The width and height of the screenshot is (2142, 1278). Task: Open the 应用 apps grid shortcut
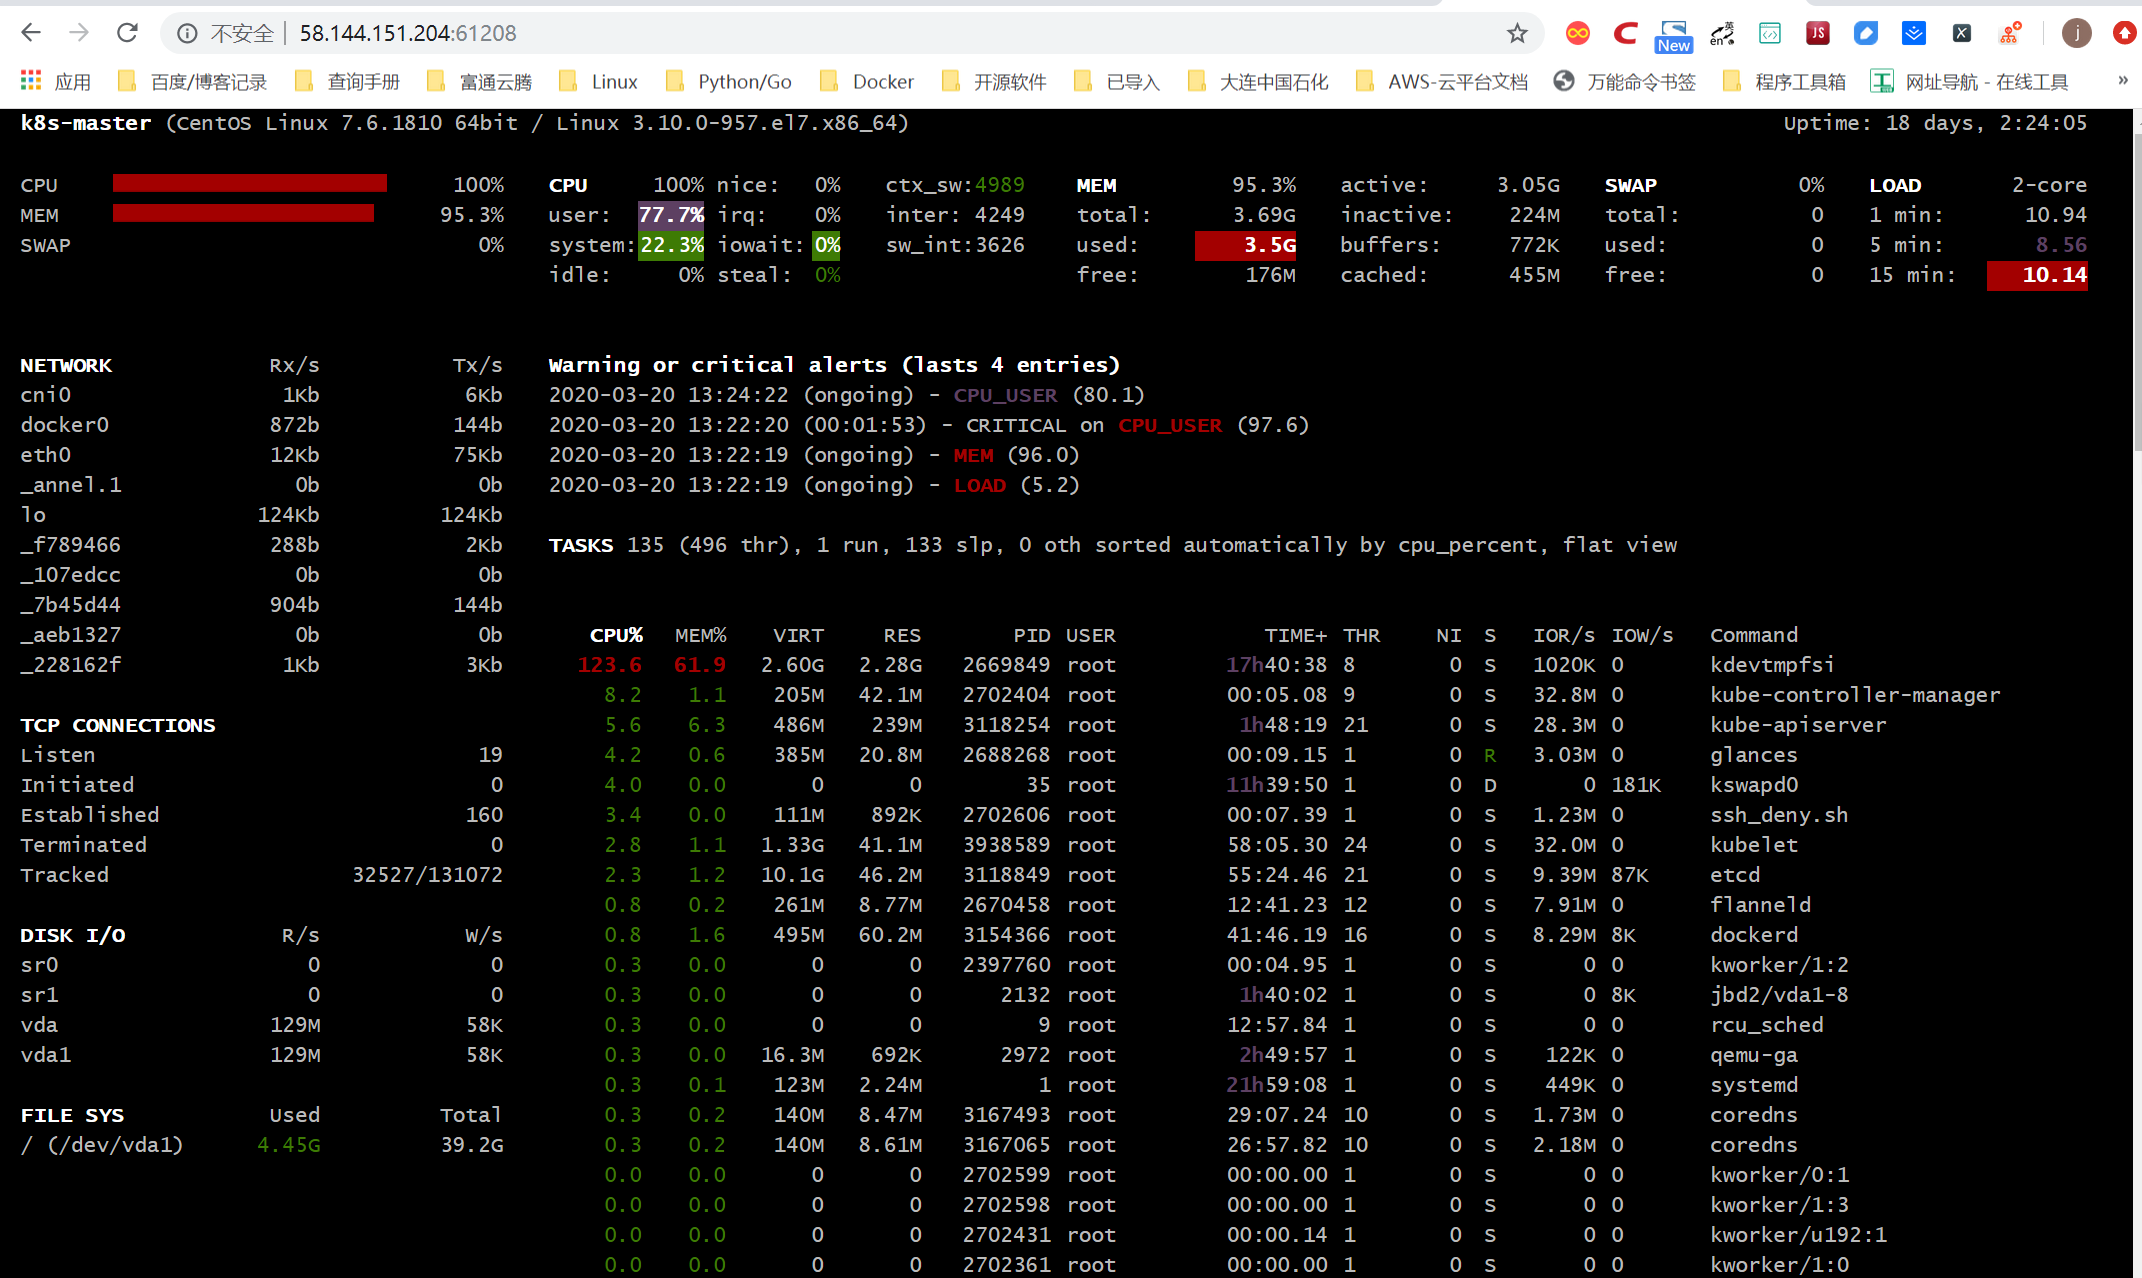click(56, 81)
